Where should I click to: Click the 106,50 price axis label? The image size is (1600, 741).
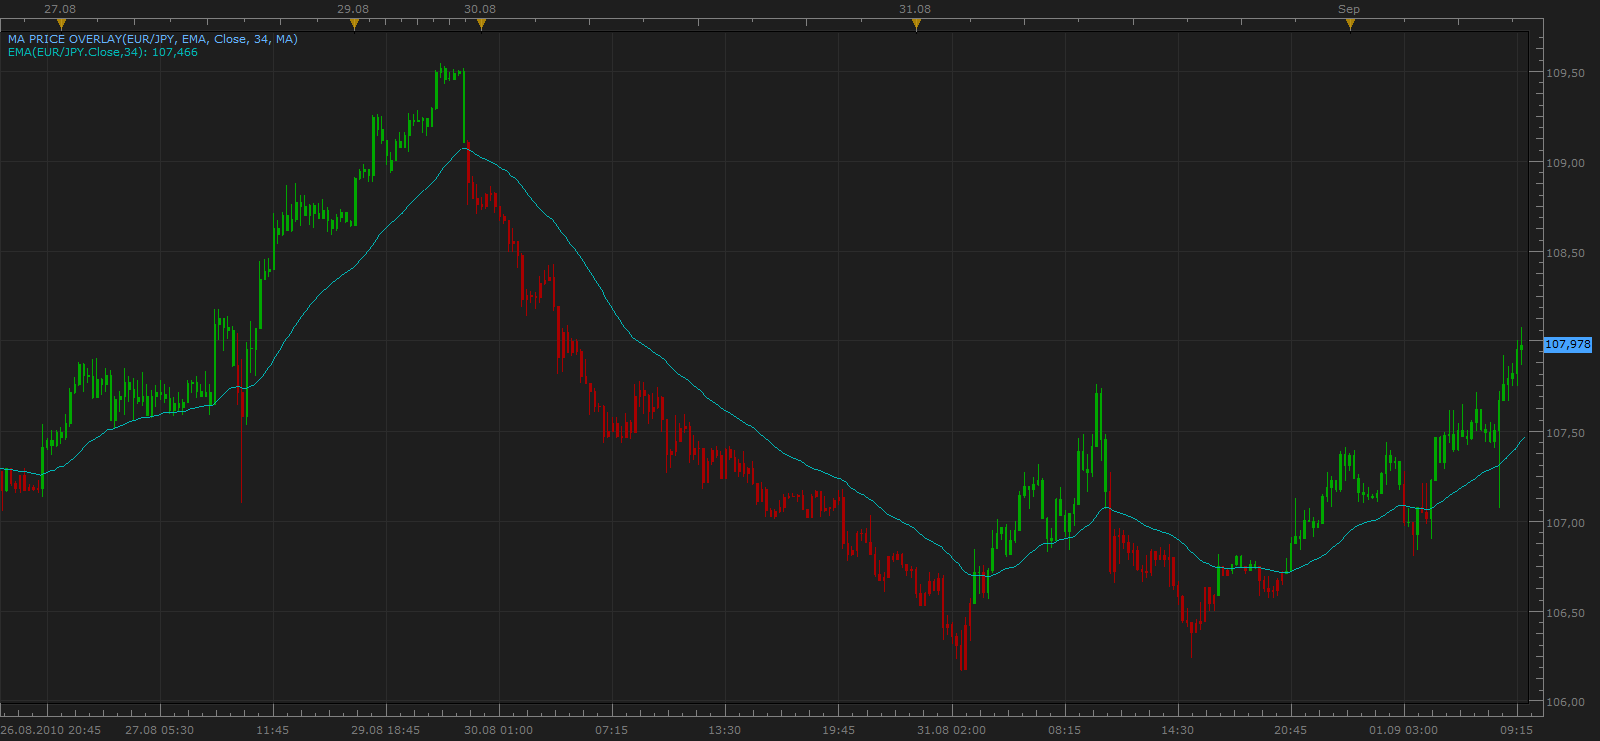[x=1565, y=613]
